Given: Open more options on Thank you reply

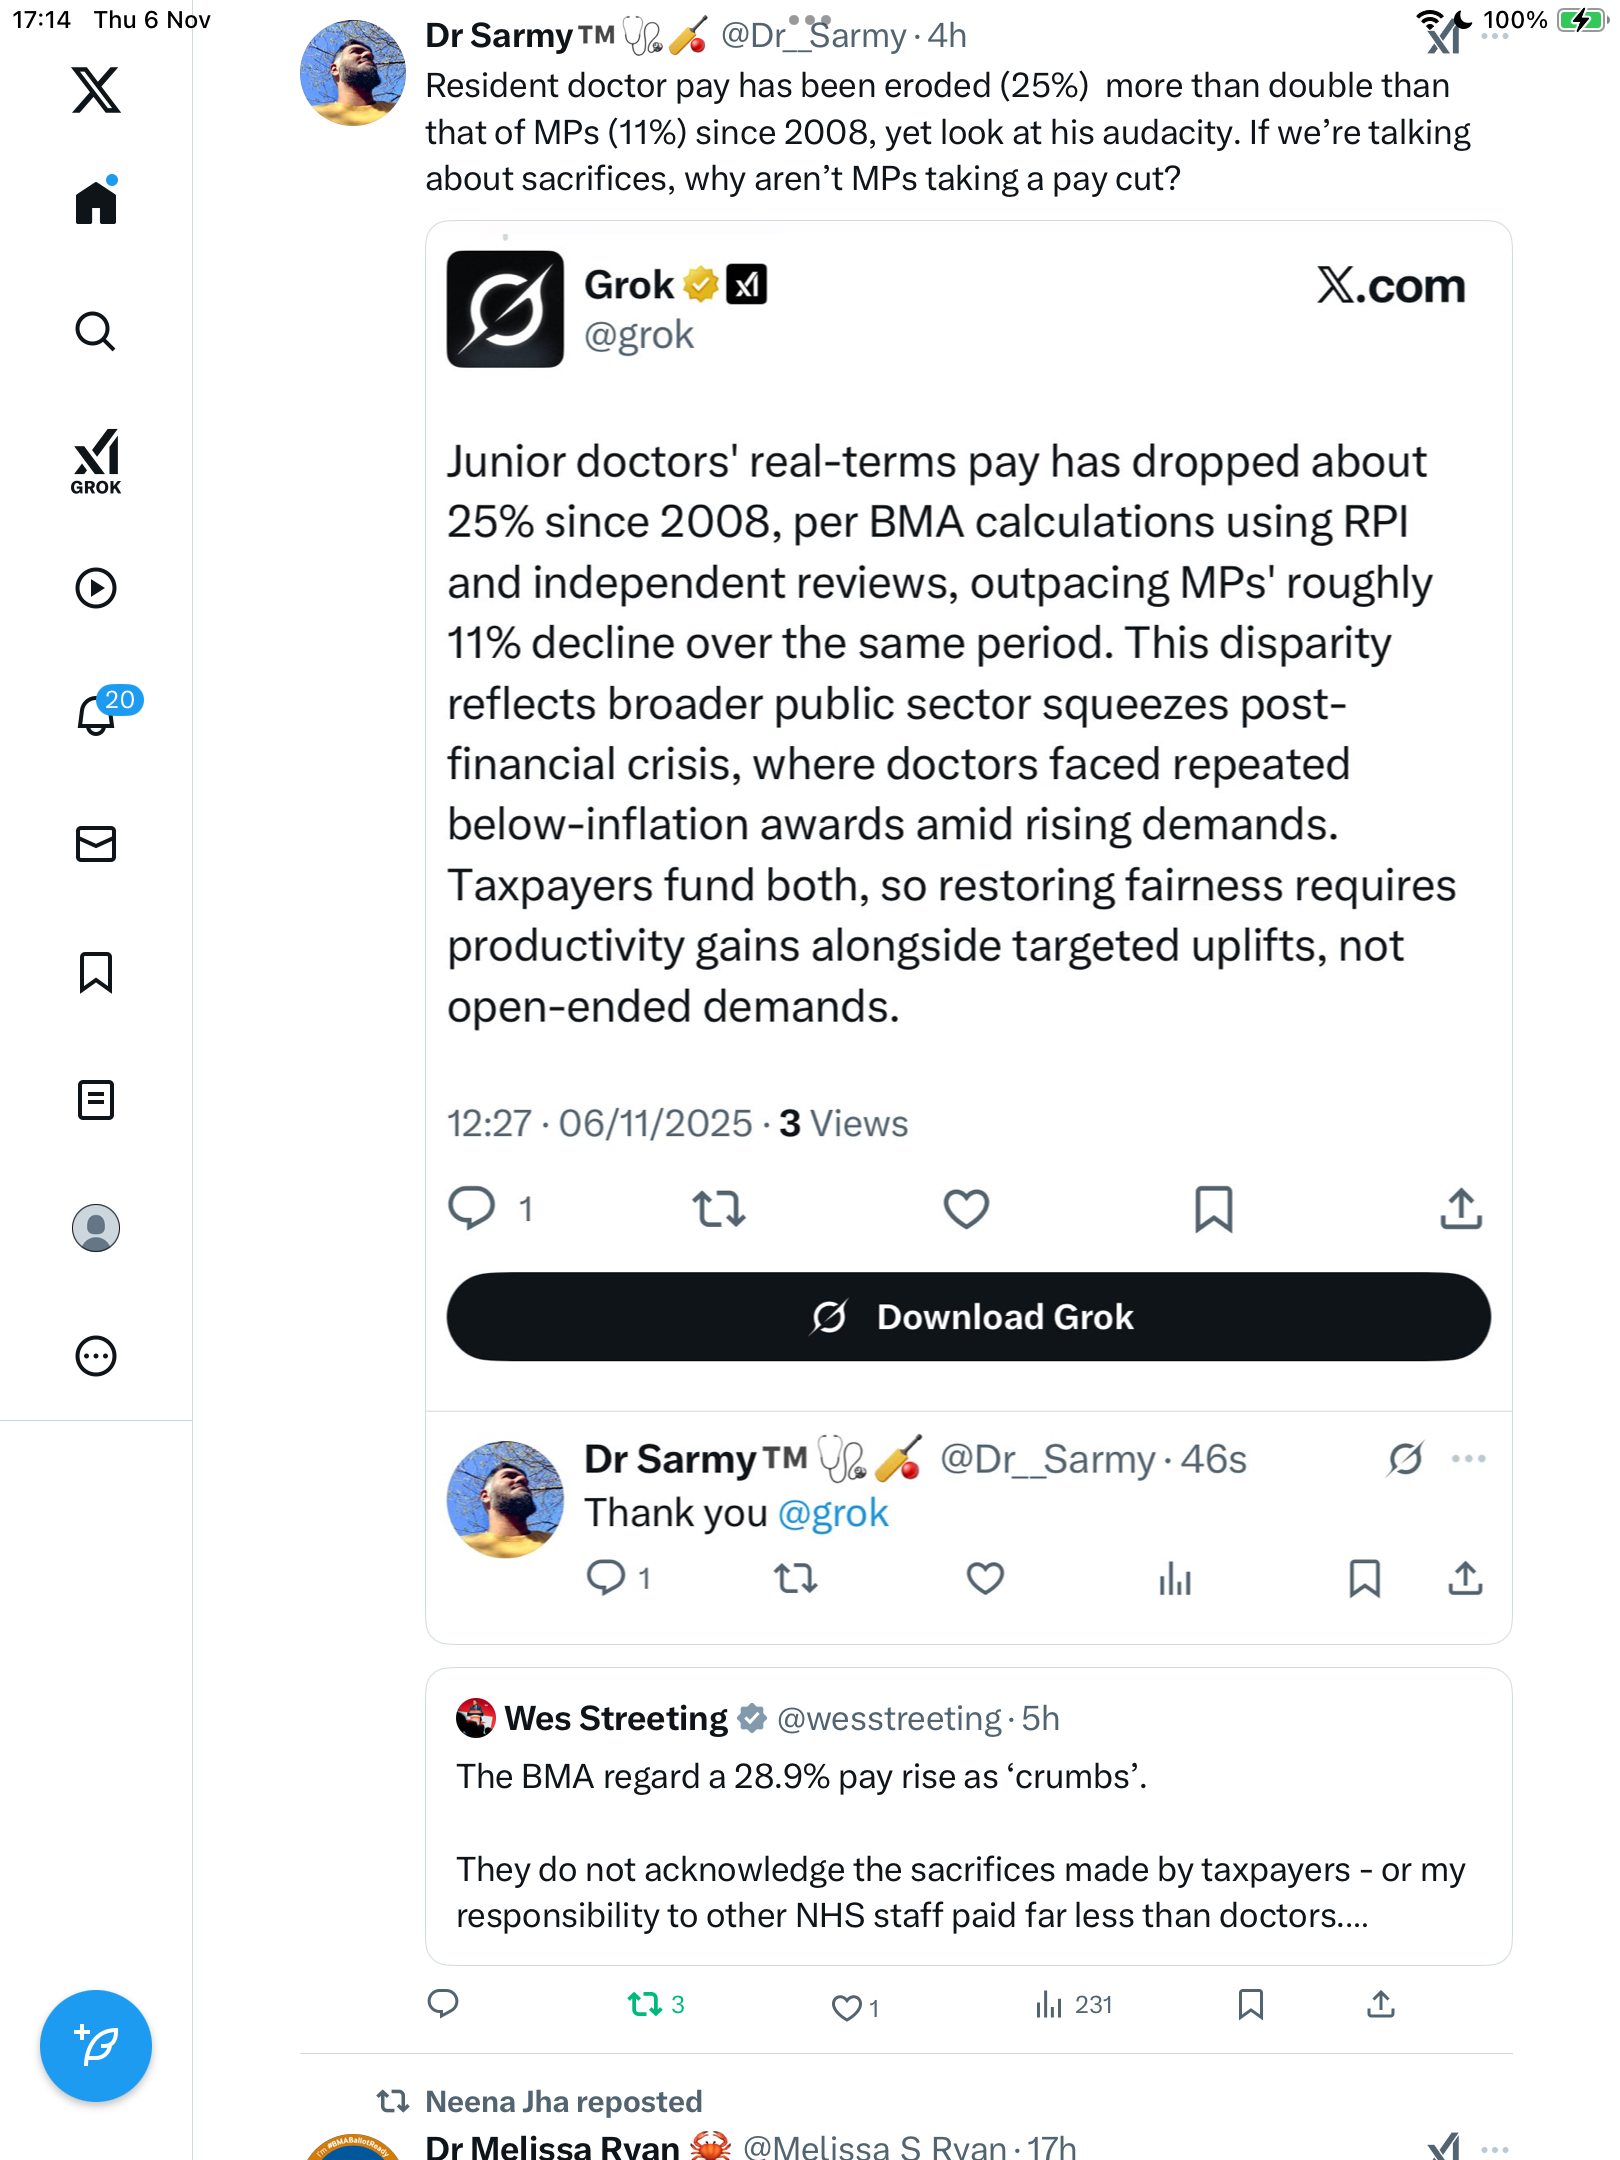Looking at the screenshot, I should pos(1468,1459).
